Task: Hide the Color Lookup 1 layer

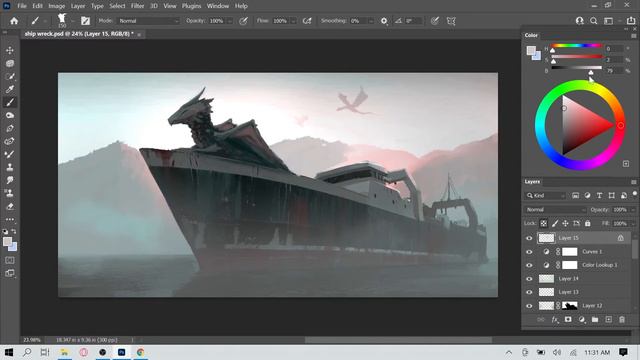Action: click(529, 265)
